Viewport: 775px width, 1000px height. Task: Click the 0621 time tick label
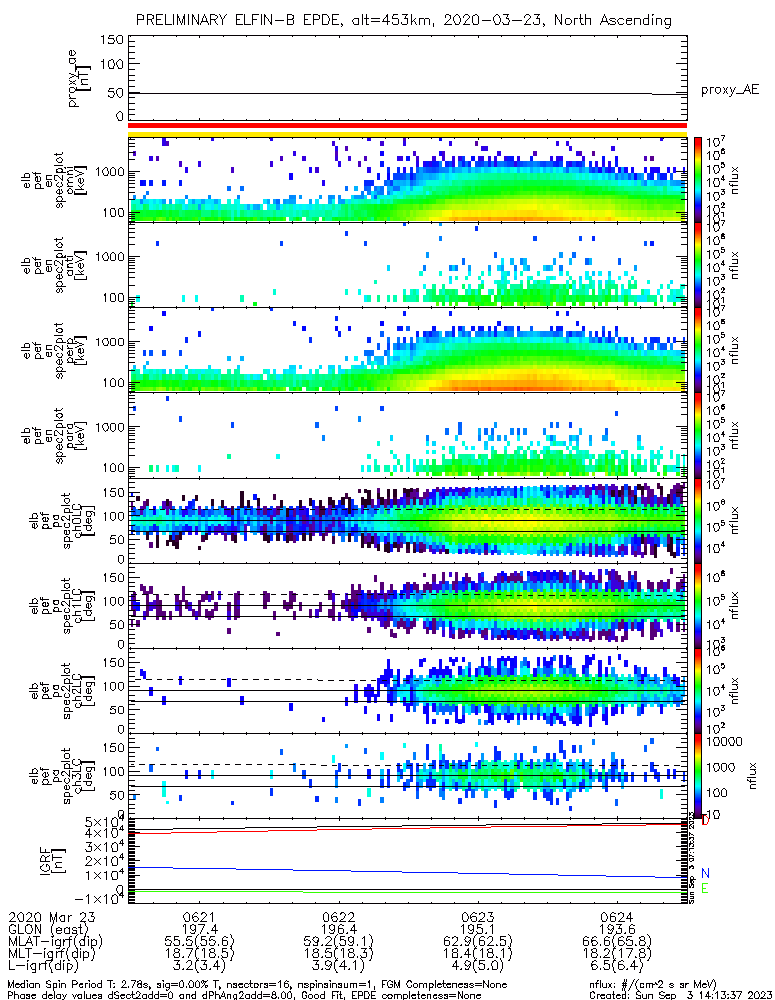tap(199, 916)
